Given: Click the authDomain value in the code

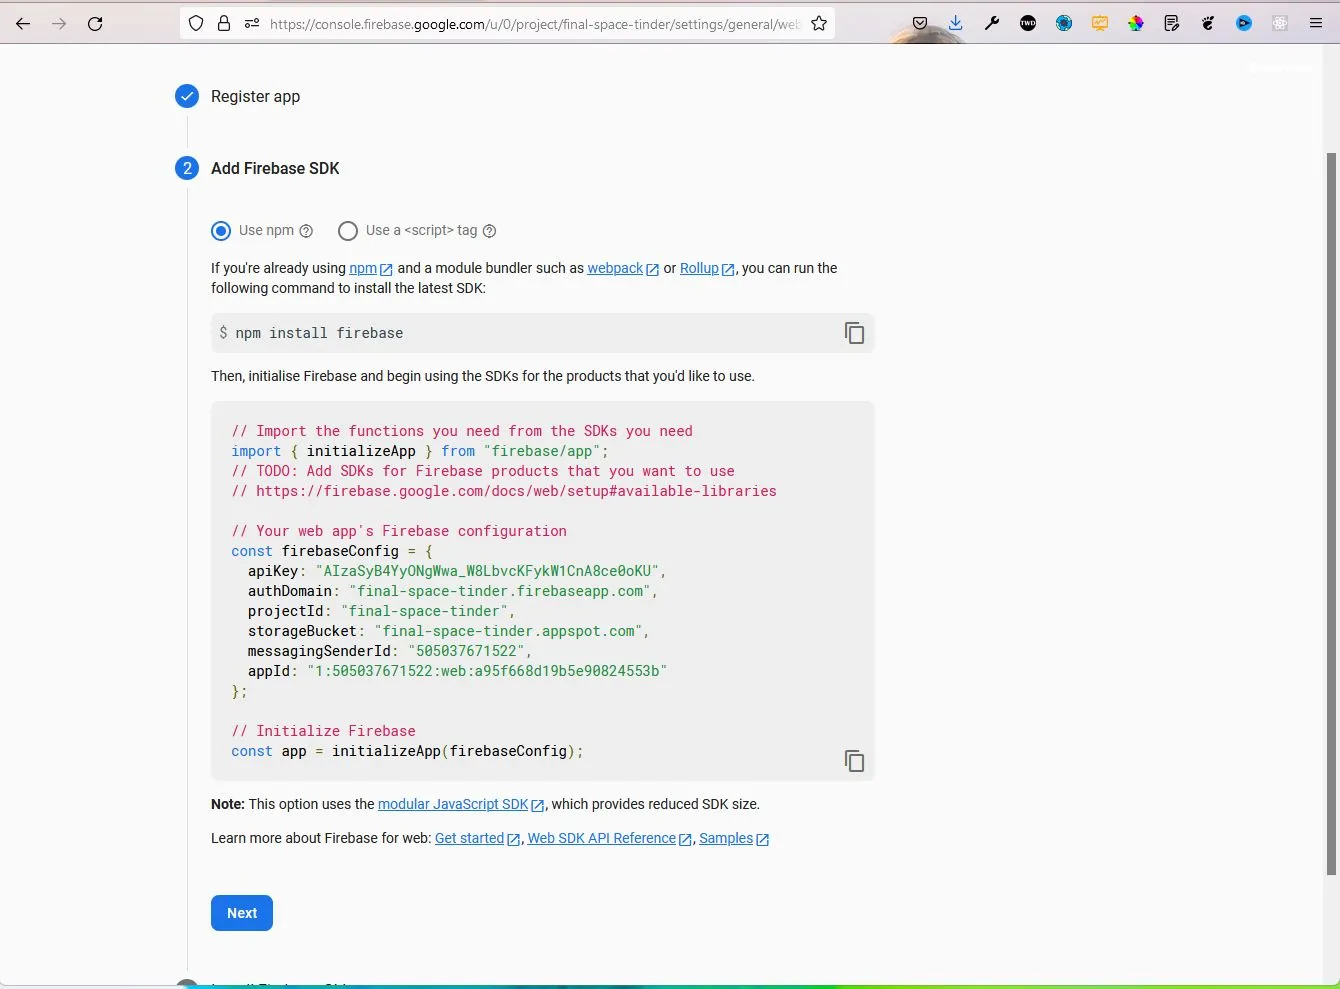Looking at the screenshot, I should [x=501, y=591].
